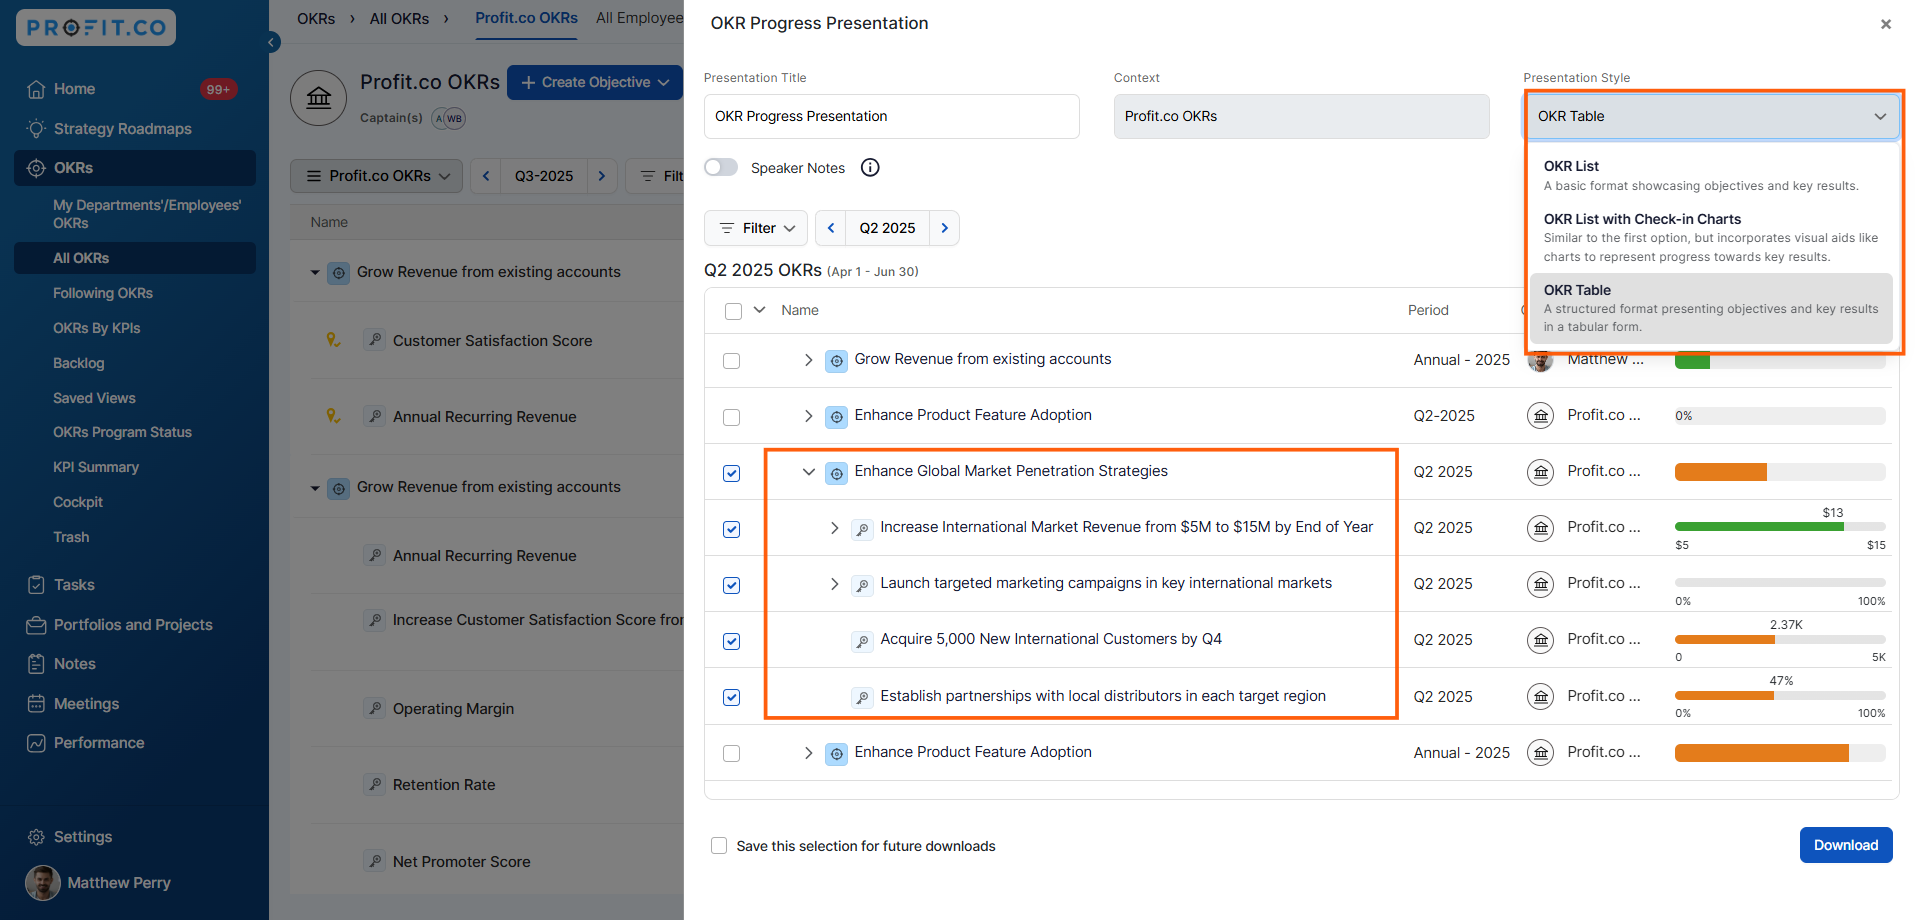Click key result icon for Establish partnerships row
This screenshot has height=920, width=1918.
(862, 697)
